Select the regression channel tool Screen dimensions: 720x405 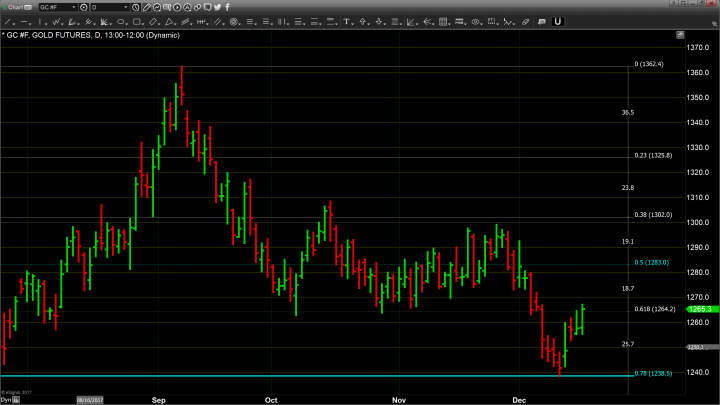click(x=186, y=22)
